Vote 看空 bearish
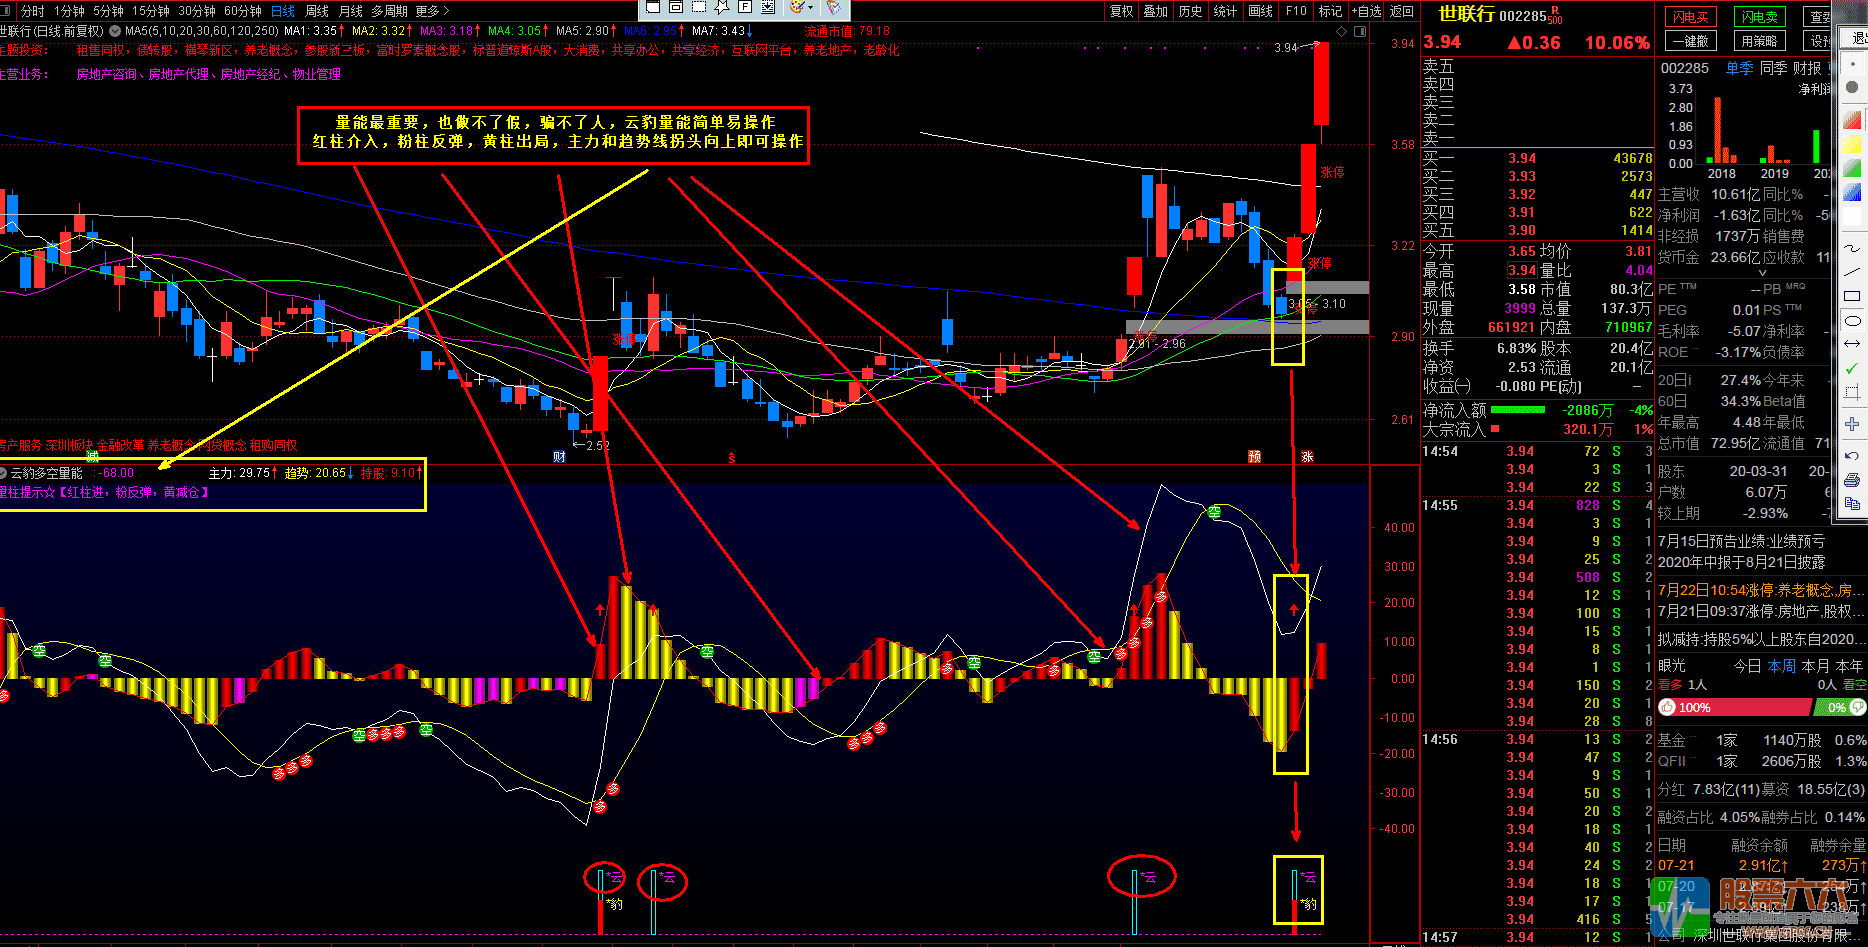This screenshot has width=1868, height=947. click(x=1855, y=685)
